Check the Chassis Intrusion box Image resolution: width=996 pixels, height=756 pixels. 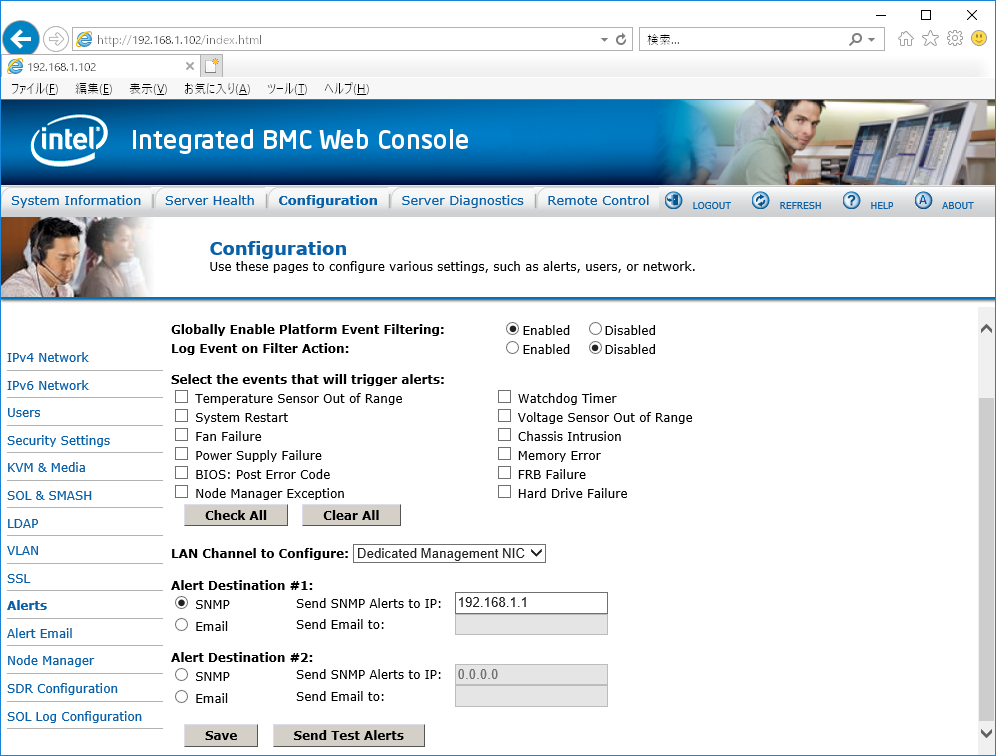[x=504, y=435]
